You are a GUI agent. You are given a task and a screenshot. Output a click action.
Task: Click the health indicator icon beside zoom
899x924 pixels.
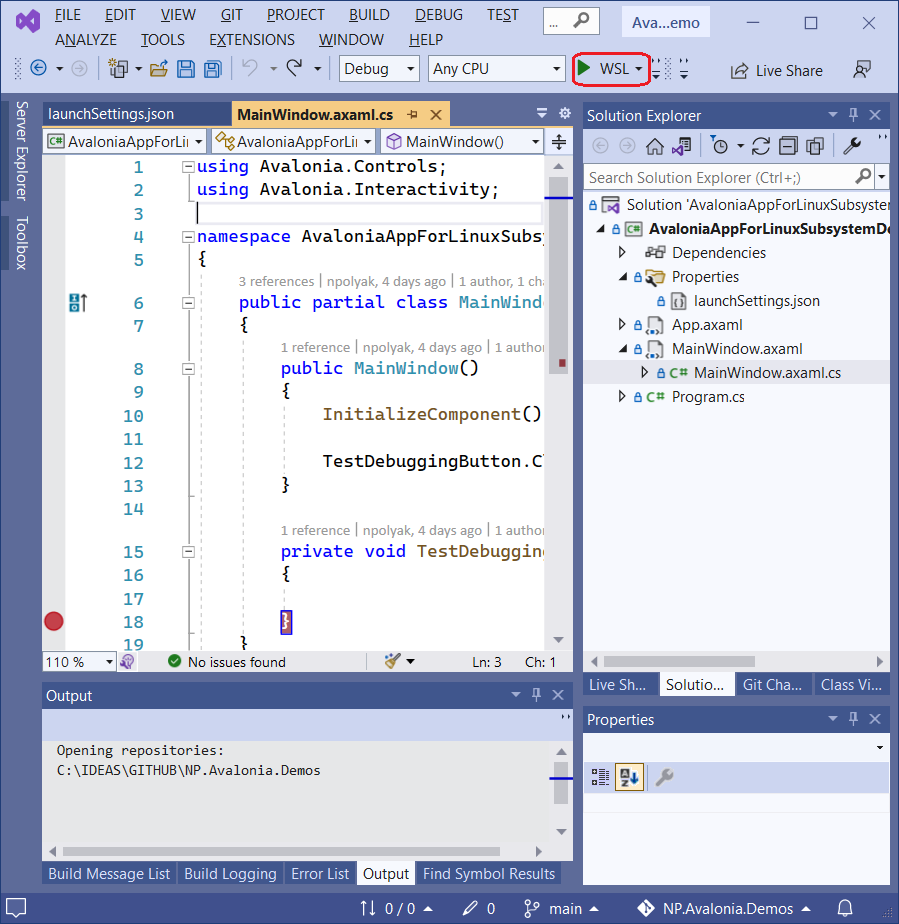tap(127, 662)
